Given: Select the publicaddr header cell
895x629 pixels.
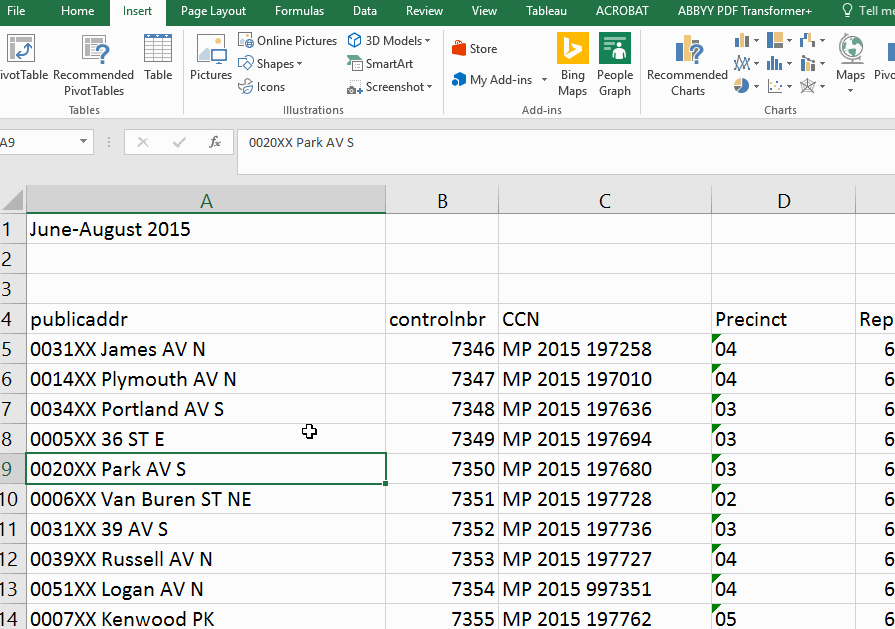Looking at the screenshot, I should (x=206, y=318).
